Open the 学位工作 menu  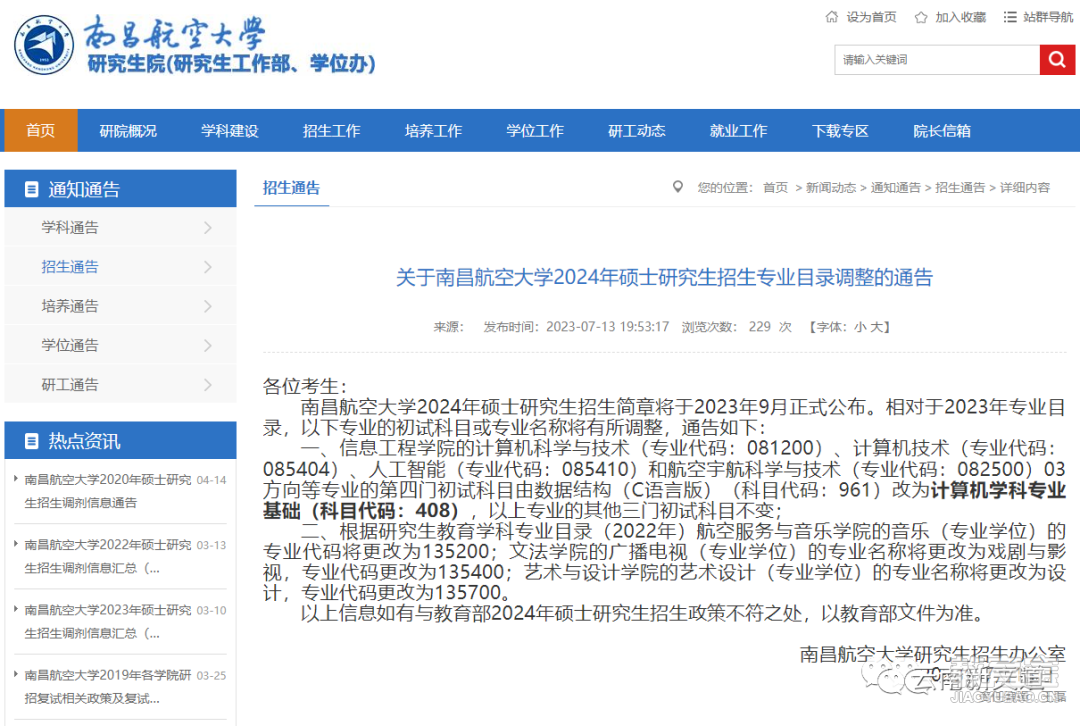(534, 131)
